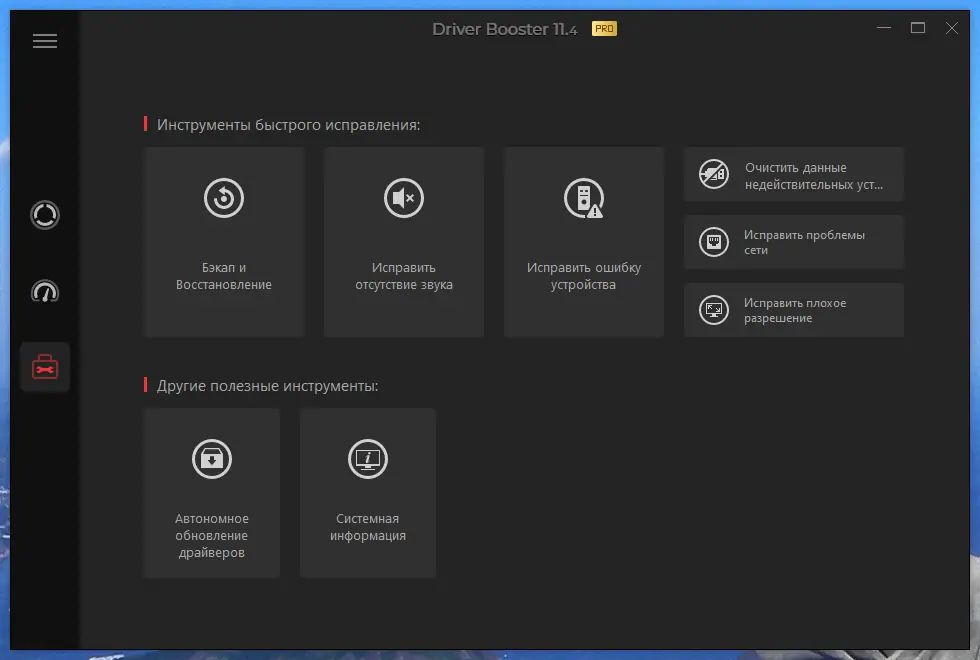Click the muted speaker icon on the sound card
980x660 pixels.
pos(404,197)
